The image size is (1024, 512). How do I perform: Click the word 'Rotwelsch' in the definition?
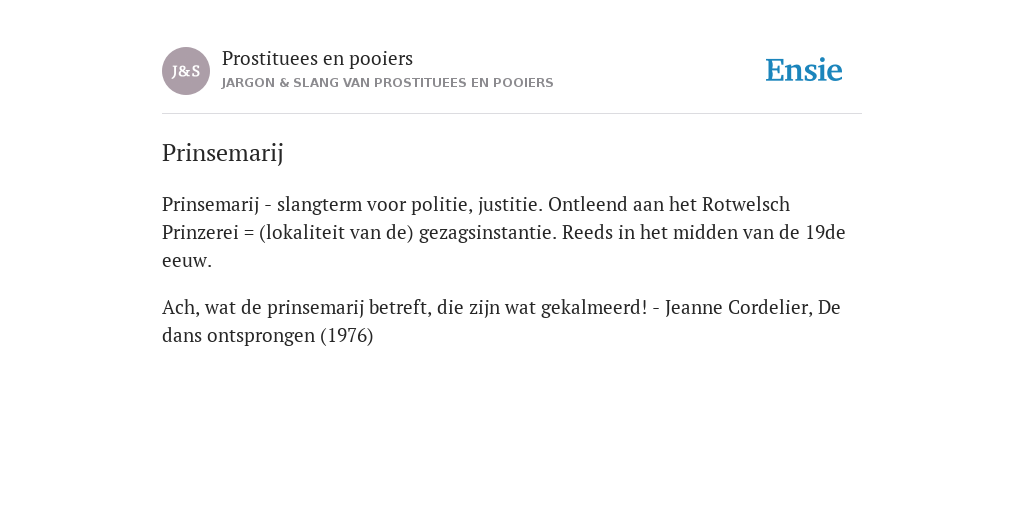coord(746,204)
